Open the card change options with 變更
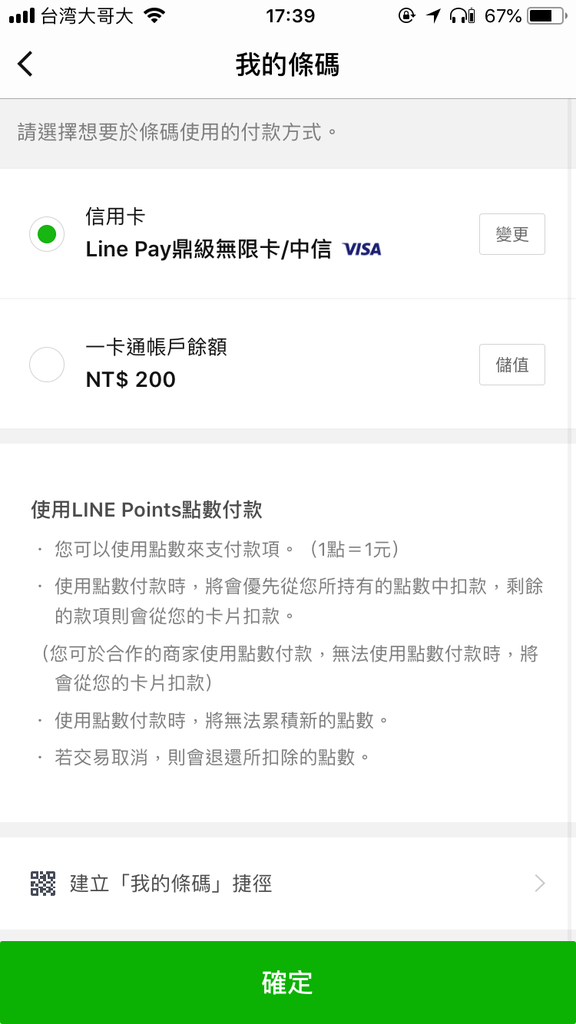The image size is (576, 1024). click(512, 234)
